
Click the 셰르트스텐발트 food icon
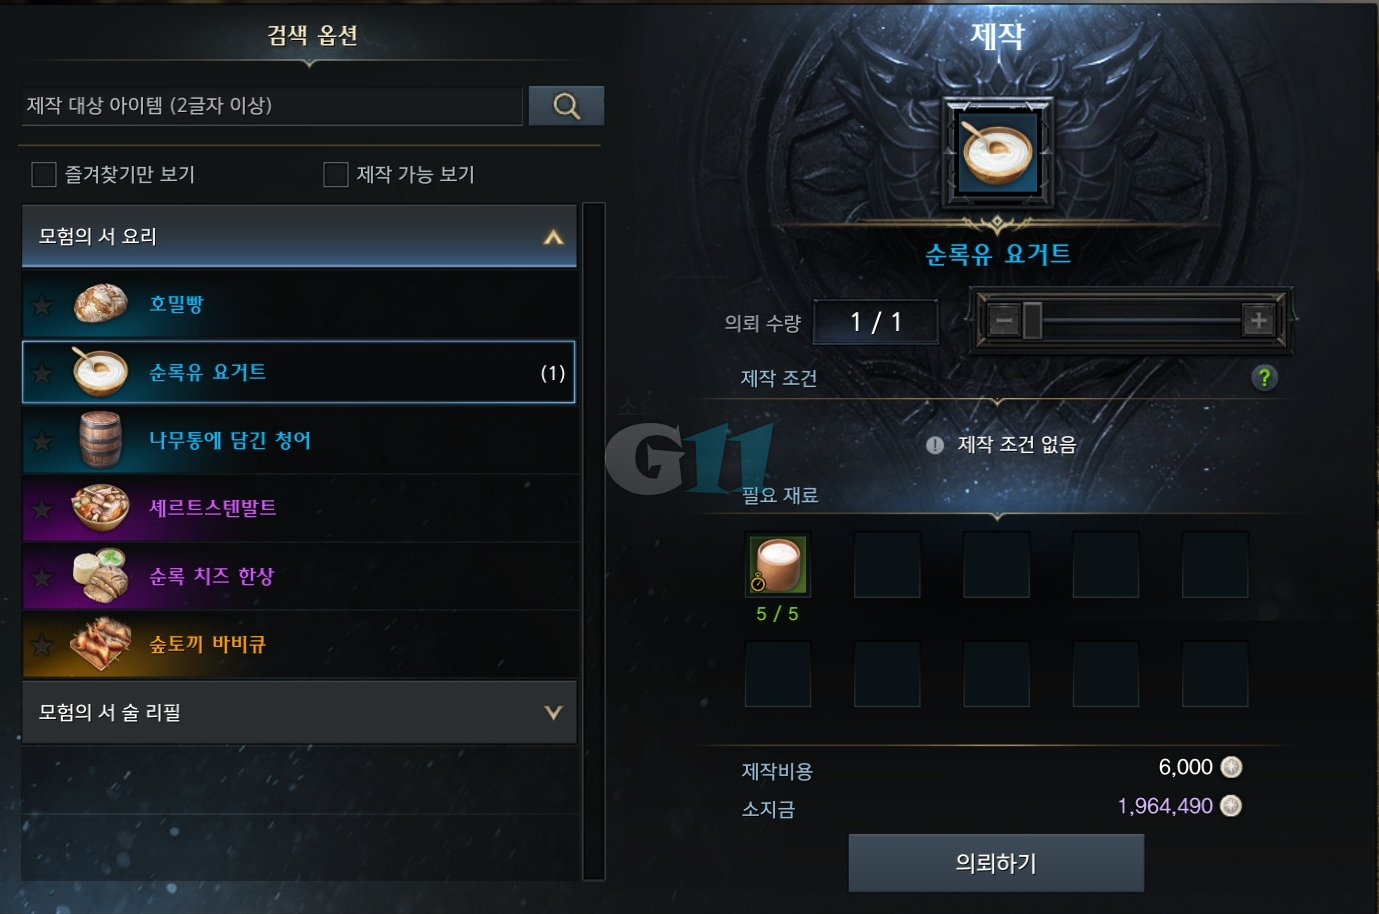coord(100,508)
